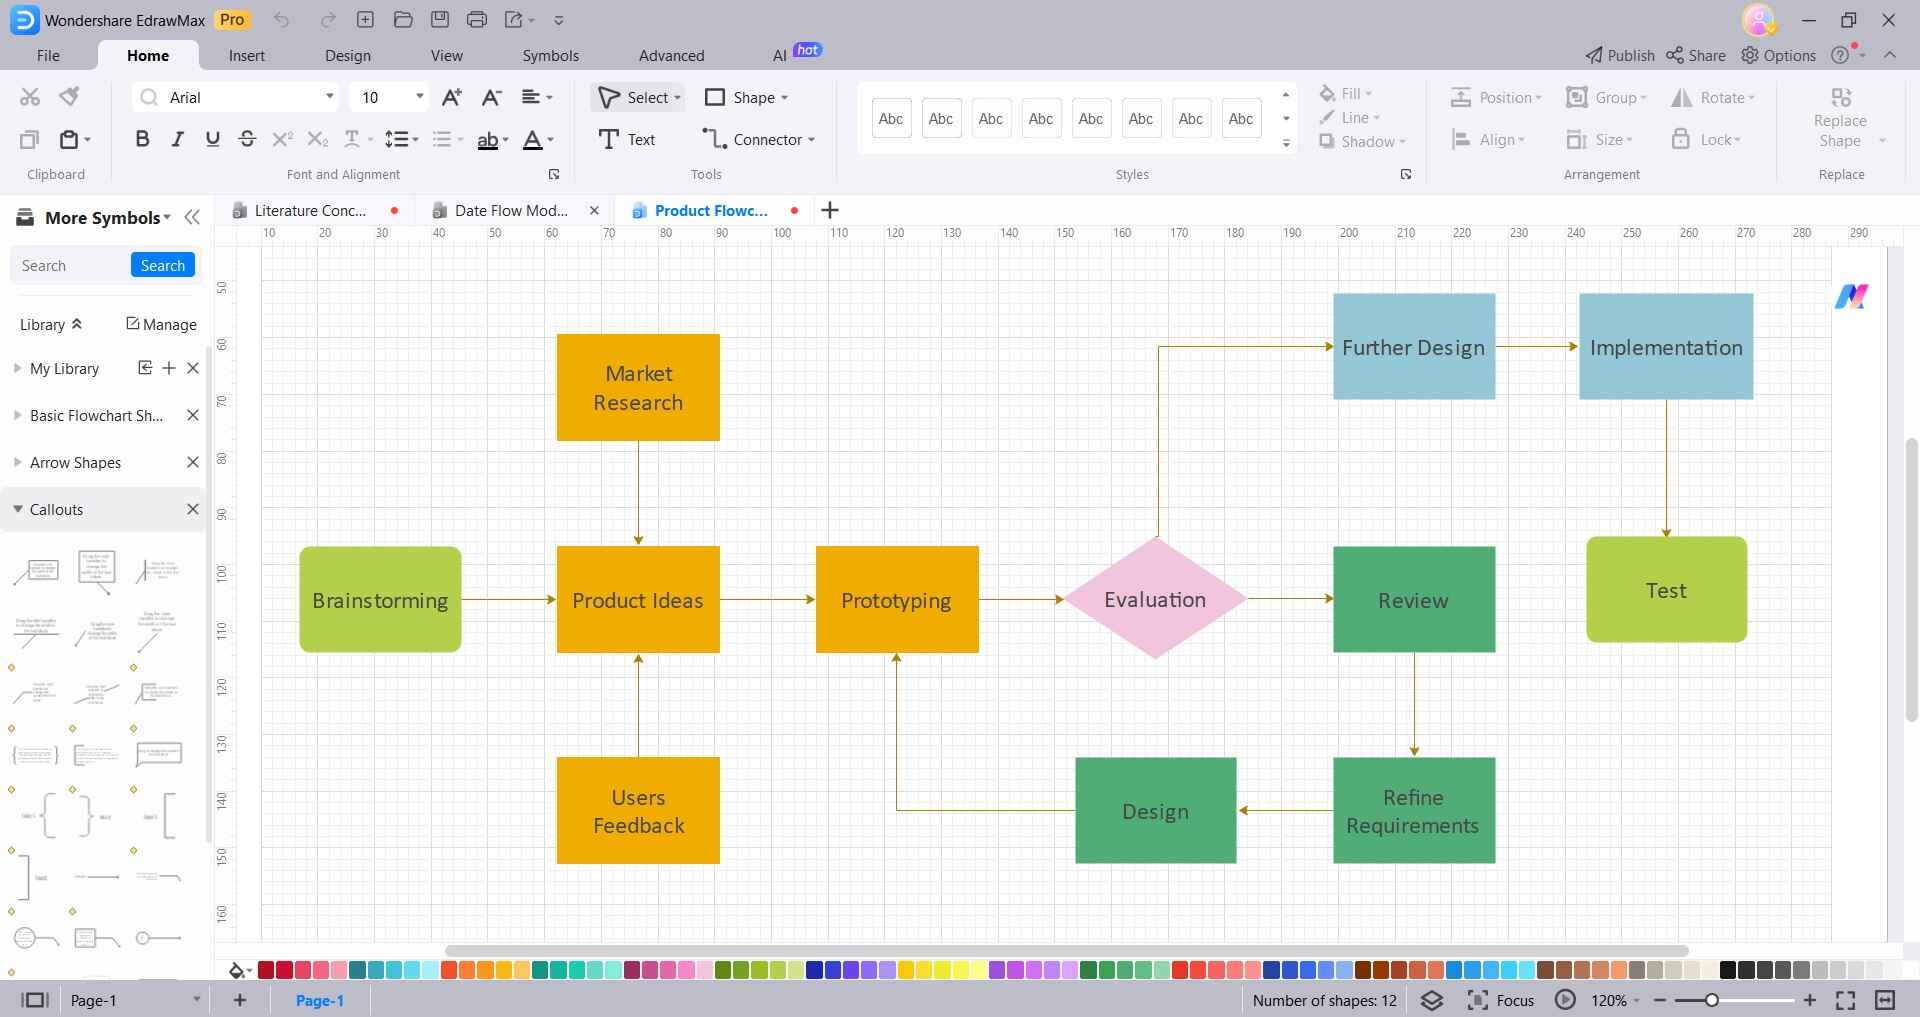Click the Share button

tap(1696, 56)
